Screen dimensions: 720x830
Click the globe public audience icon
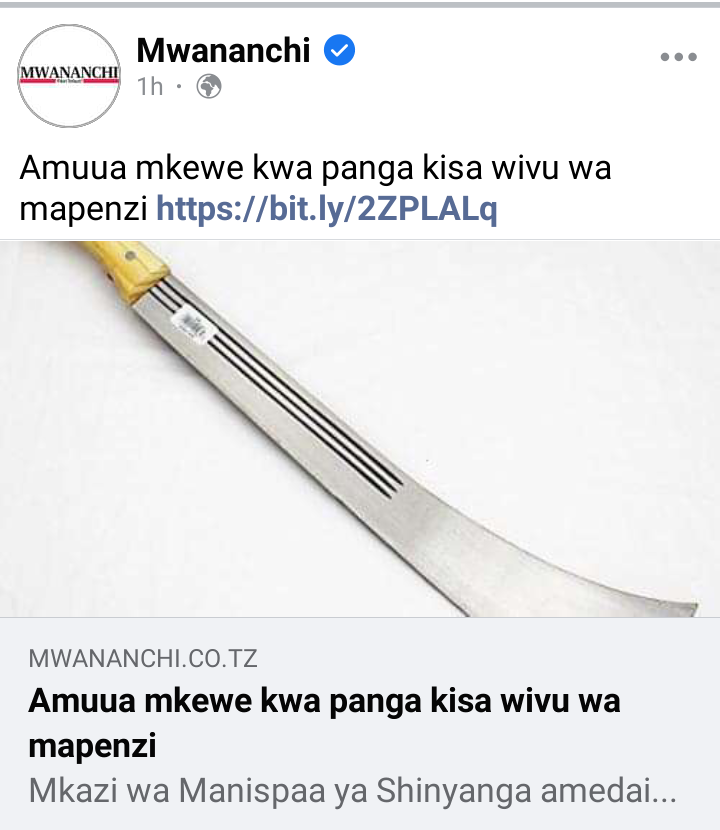point(209,86)
